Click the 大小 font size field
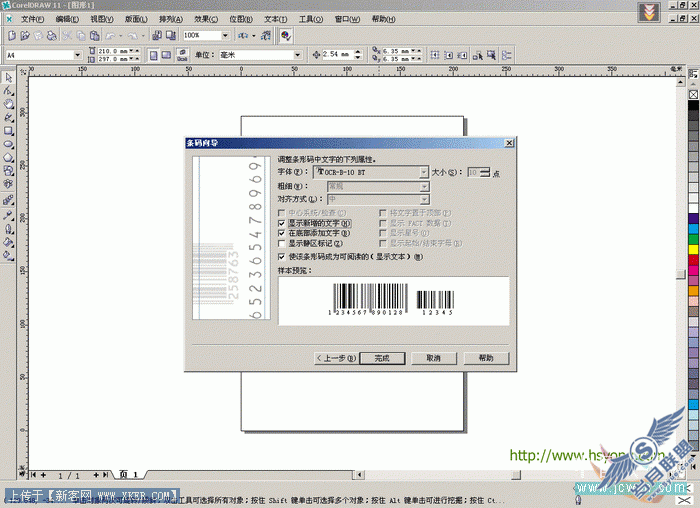Screen dimensions: 700x508 (474, 172)
